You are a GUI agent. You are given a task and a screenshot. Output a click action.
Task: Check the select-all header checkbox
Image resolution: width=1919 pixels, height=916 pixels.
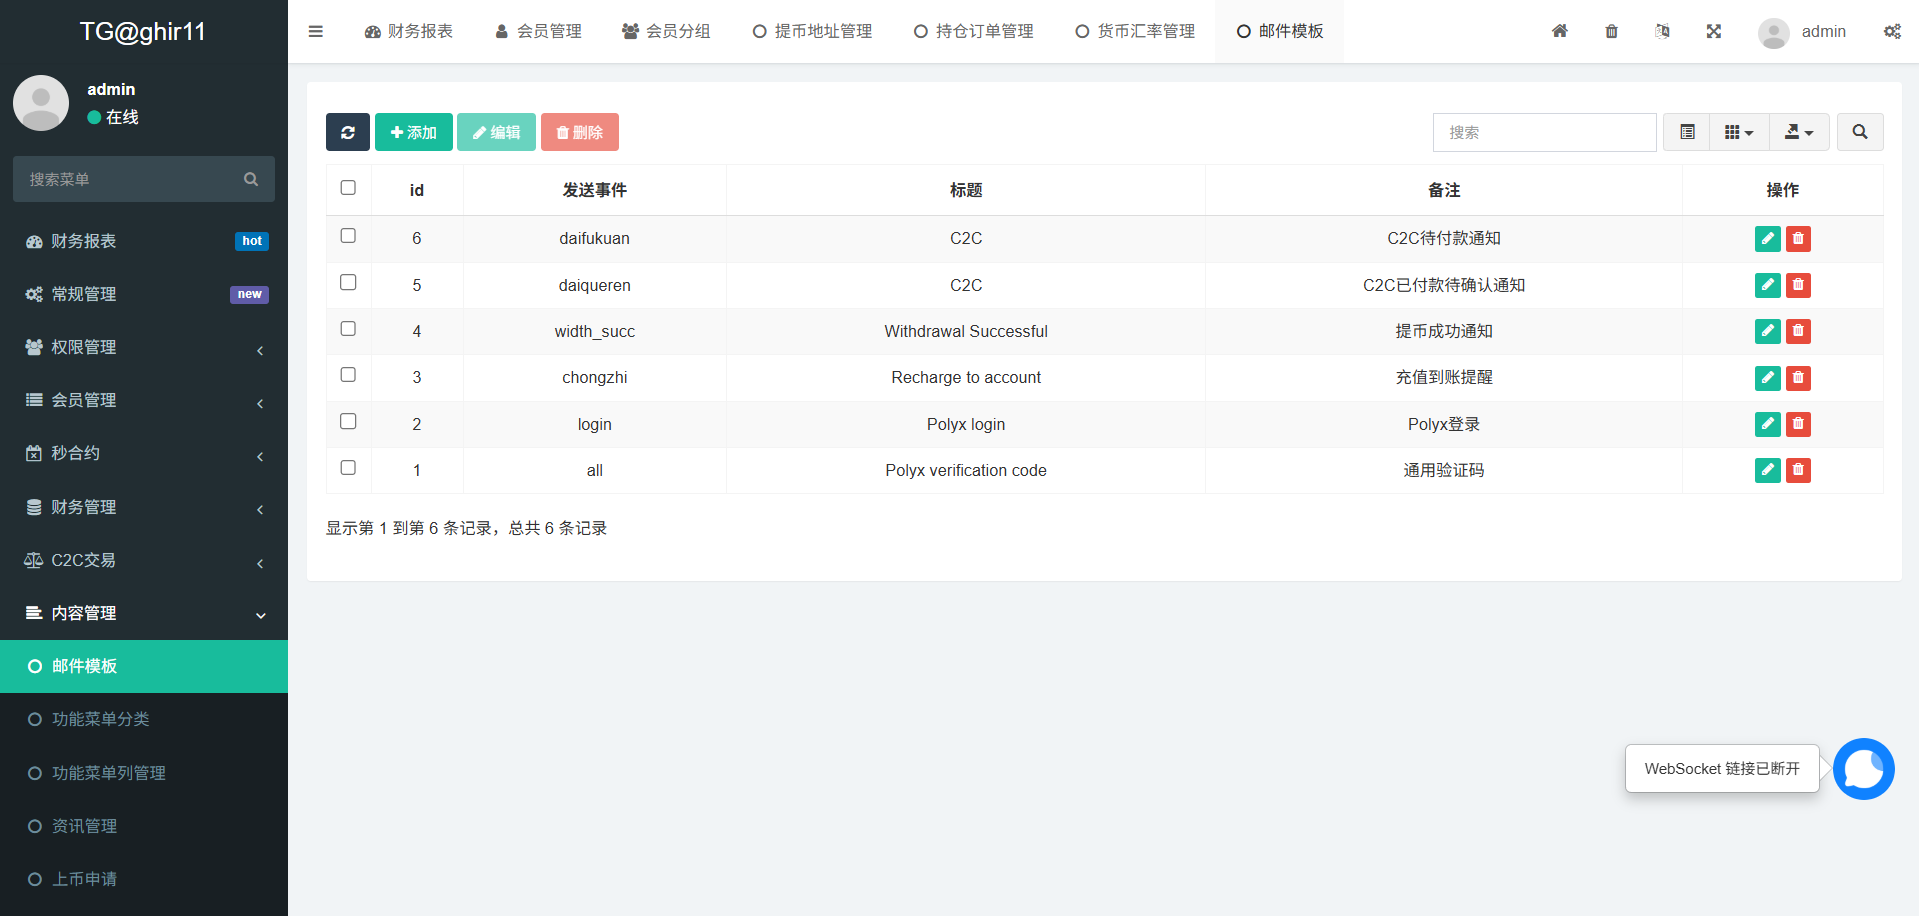[x=348, y=188]
